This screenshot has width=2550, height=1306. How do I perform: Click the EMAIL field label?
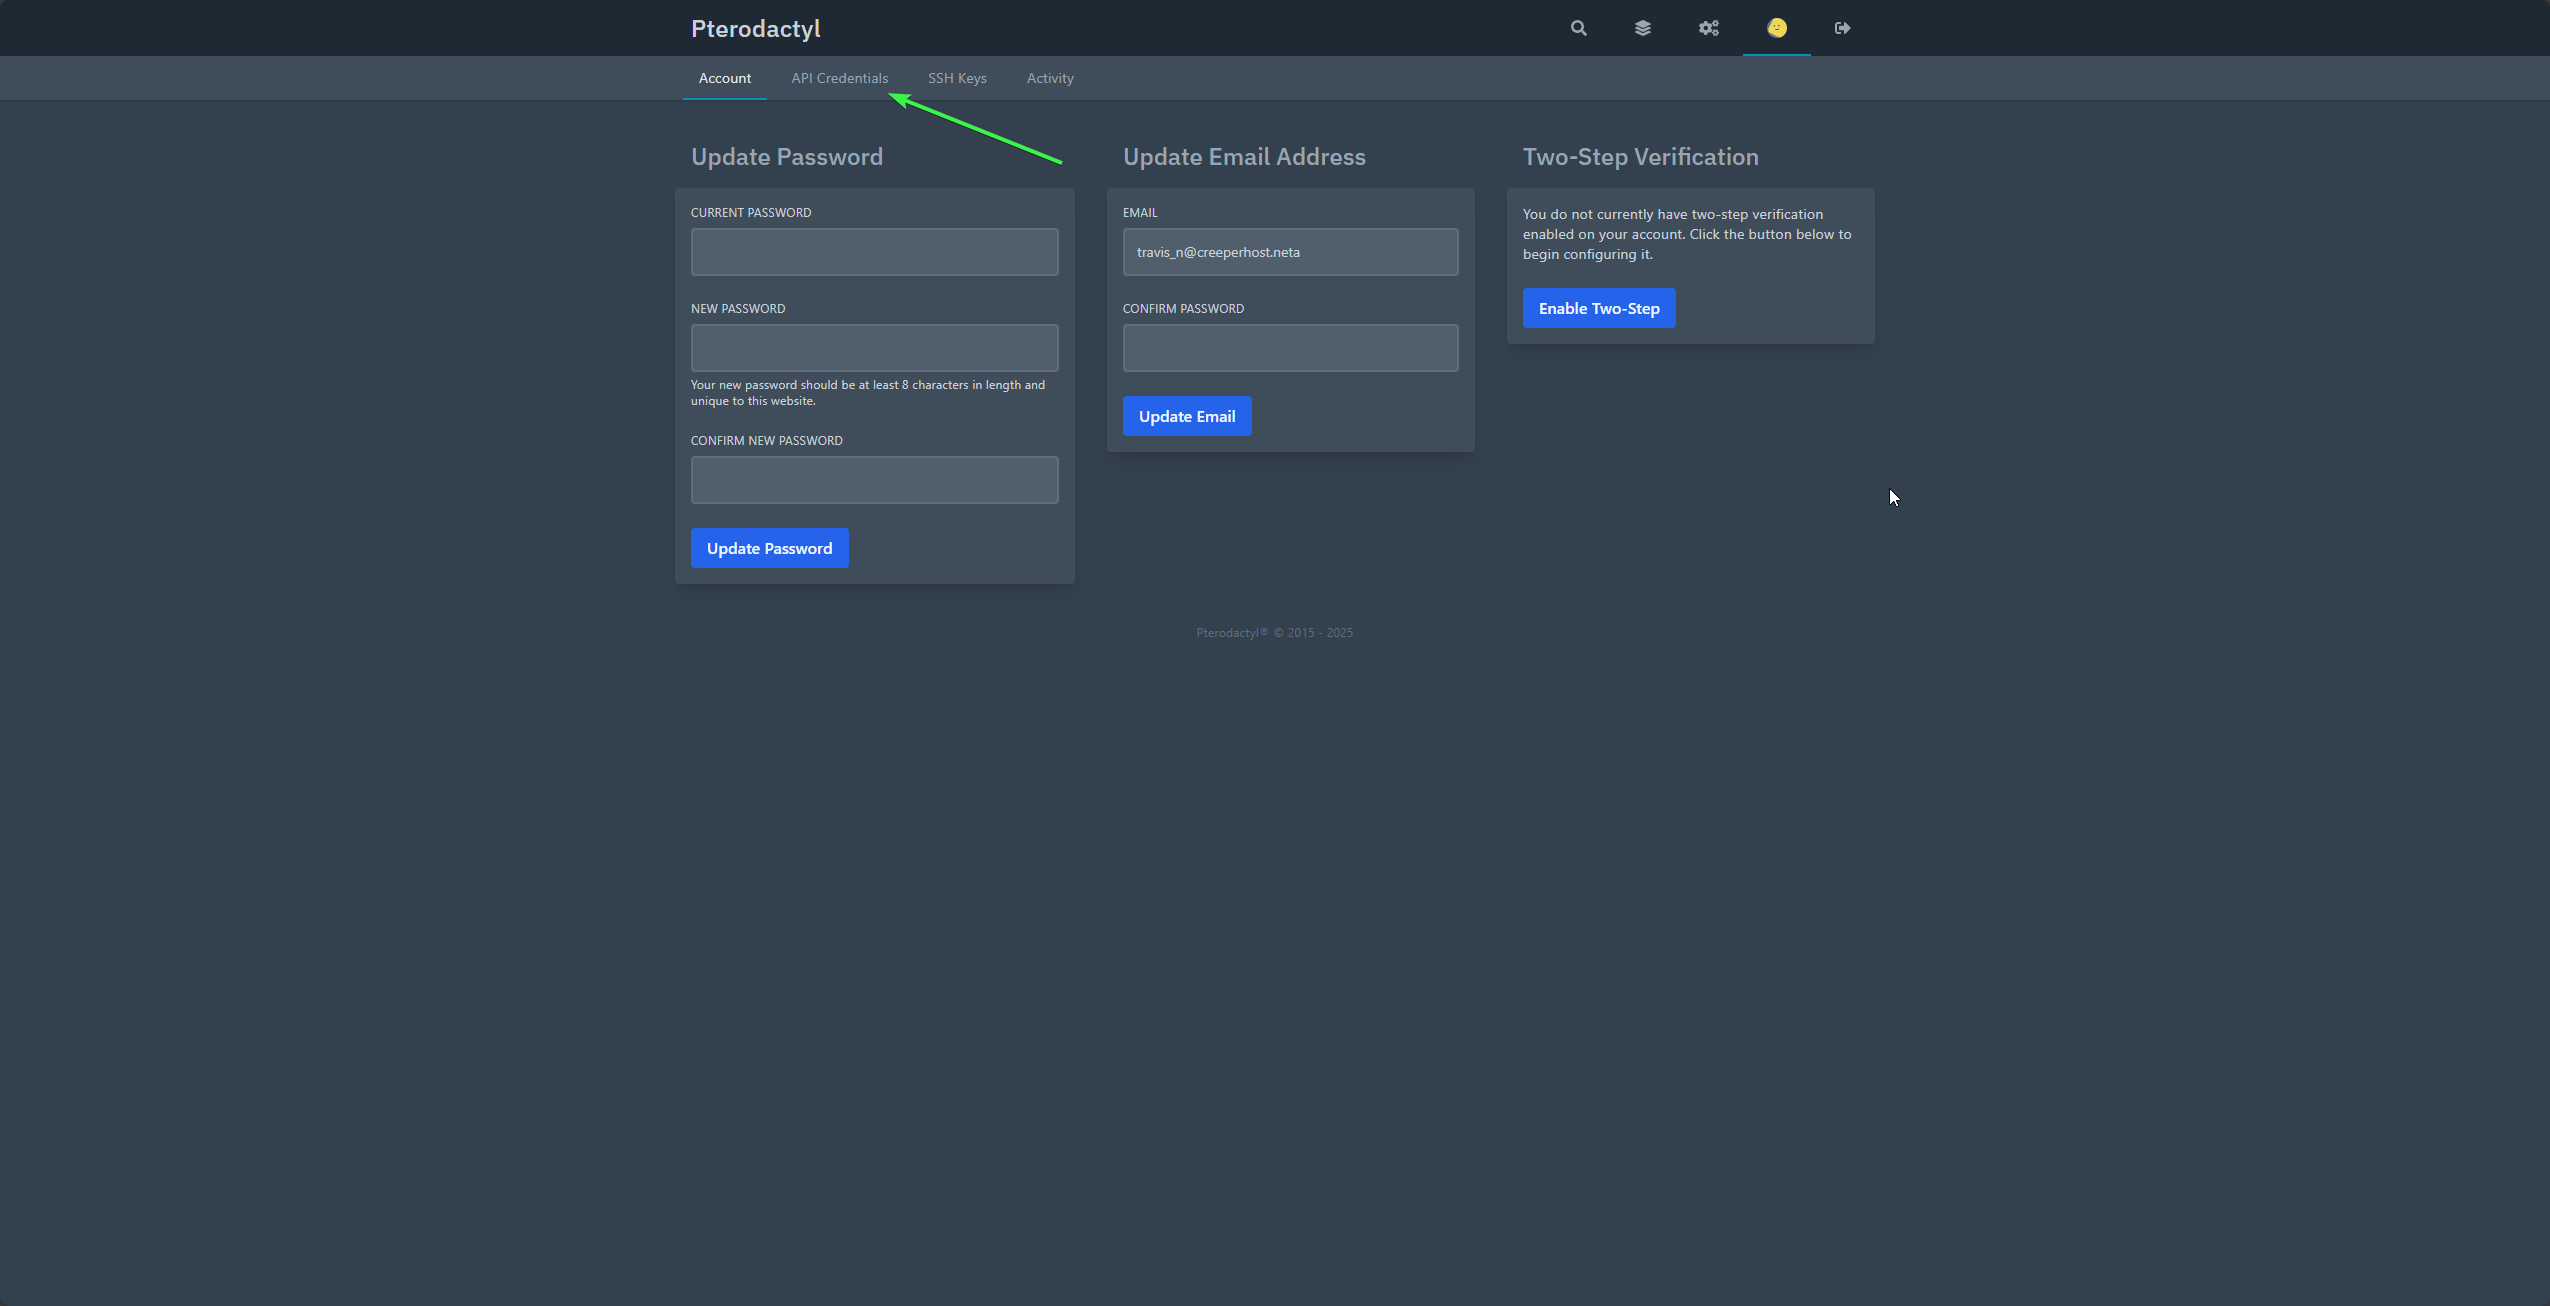tap(1140, 213)
